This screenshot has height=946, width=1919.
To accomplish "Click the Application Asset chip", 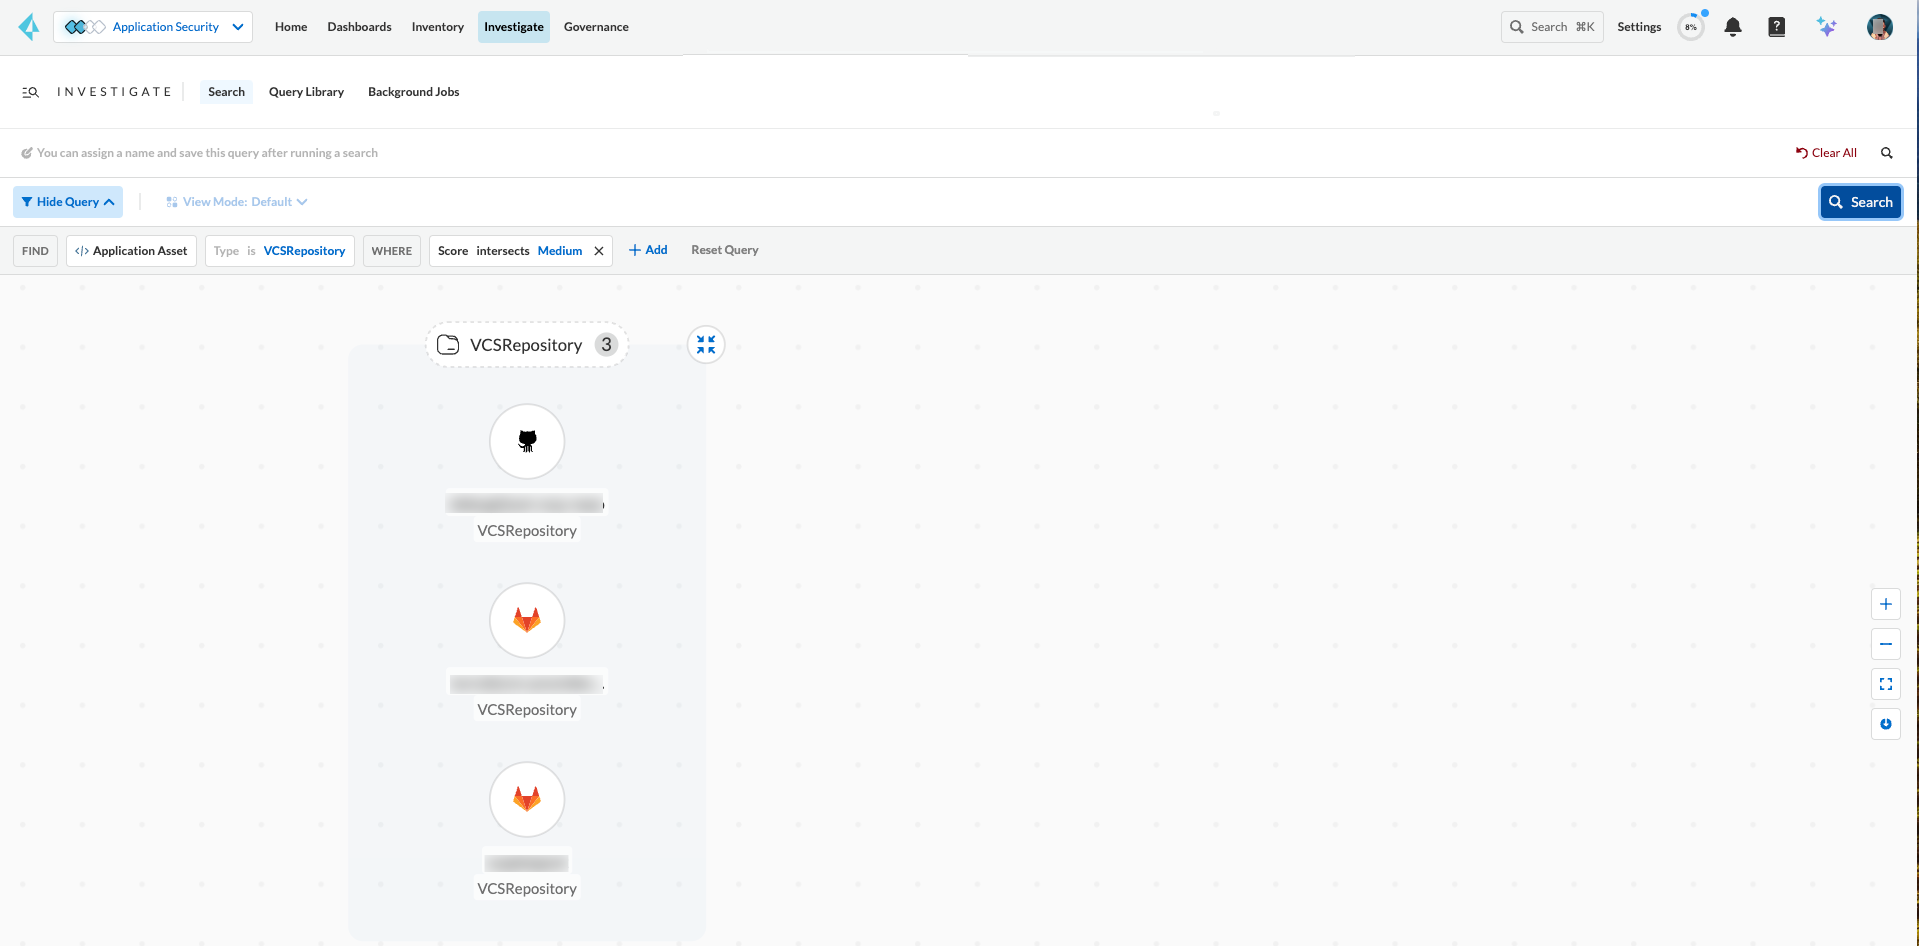I will 131,251.
